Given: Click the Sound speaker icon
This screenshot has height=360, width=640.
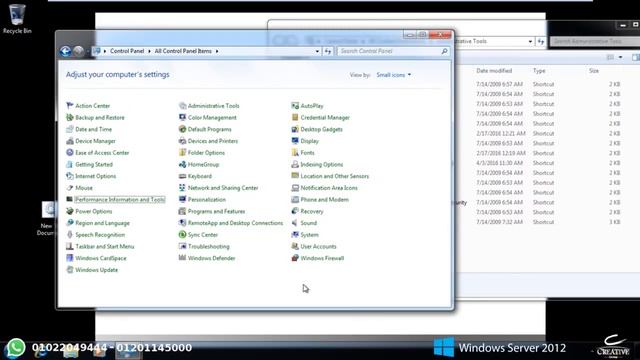Looking at the screenshot, I should coord(295,223).
